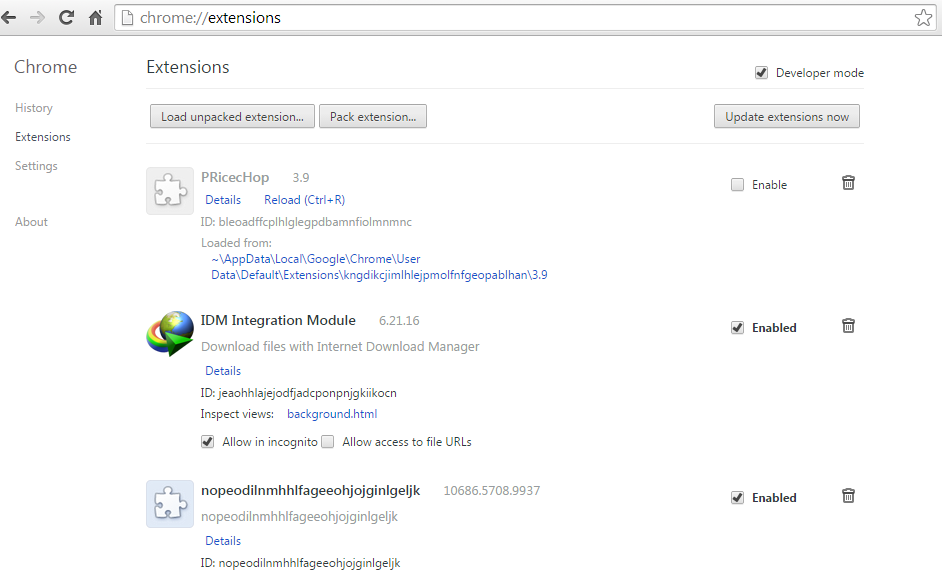Click the PRicecHop version 3.9 text
Viewport: 942px width, 571px height.
point(301,178)
